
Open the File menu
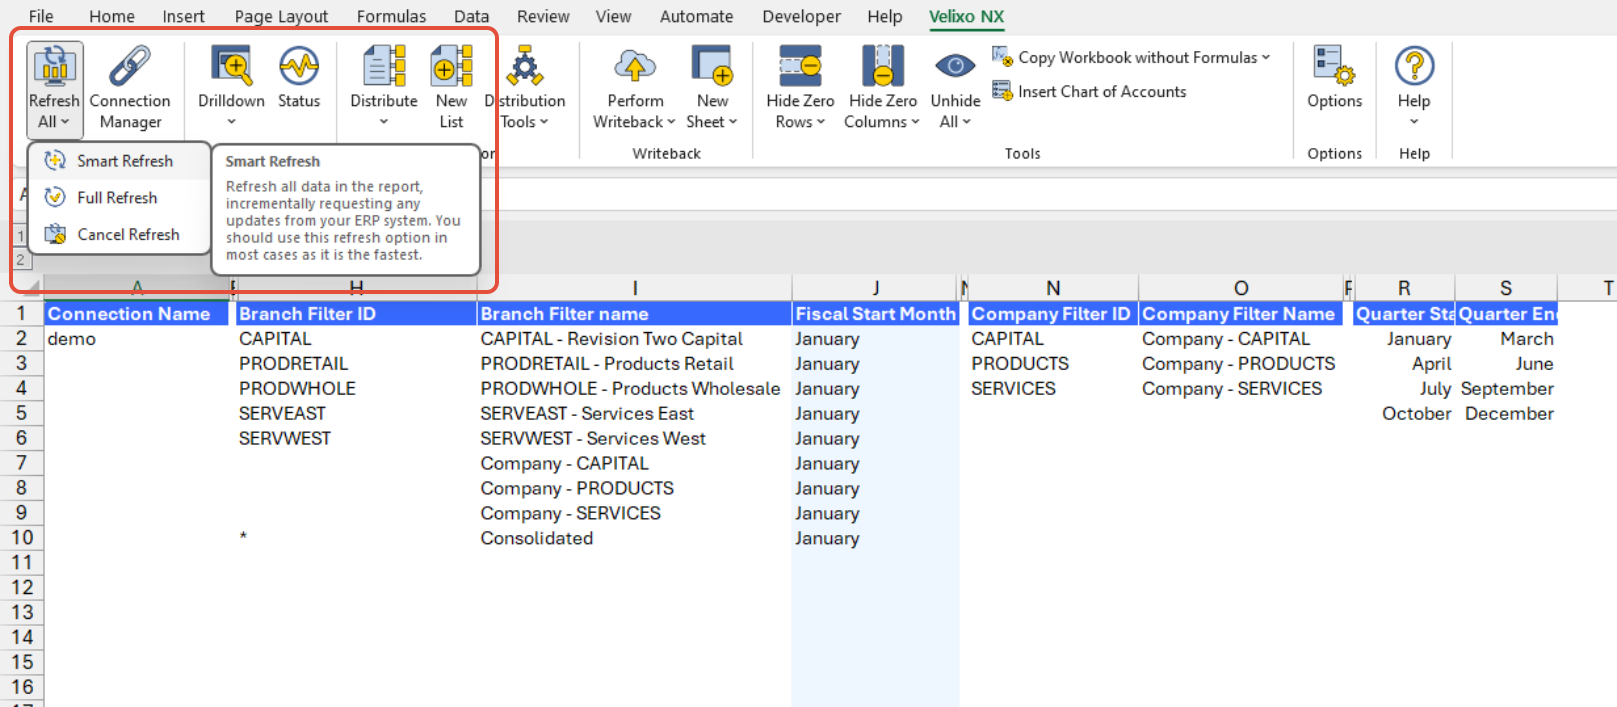tap(41, 16)
